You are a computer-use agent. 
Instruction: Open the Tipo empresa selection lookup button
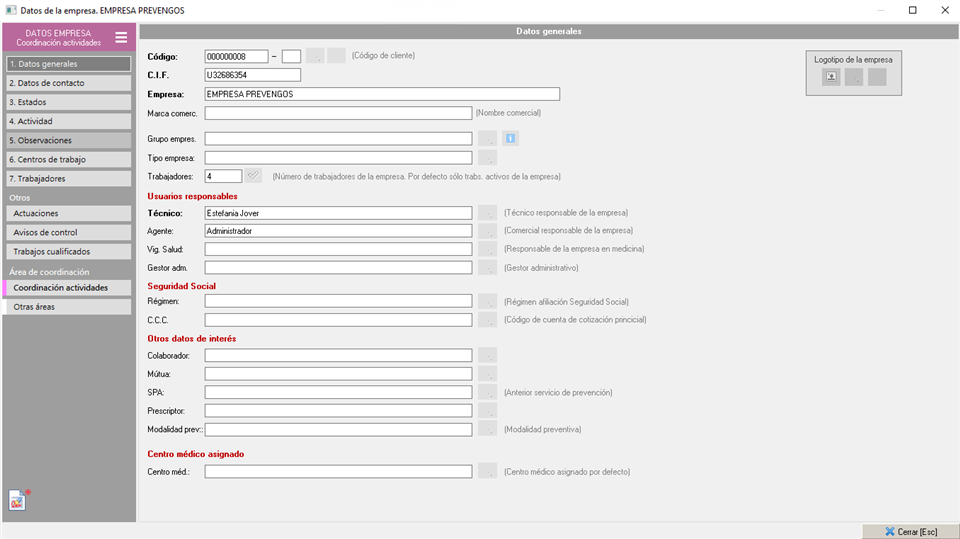tap(487, 158)
